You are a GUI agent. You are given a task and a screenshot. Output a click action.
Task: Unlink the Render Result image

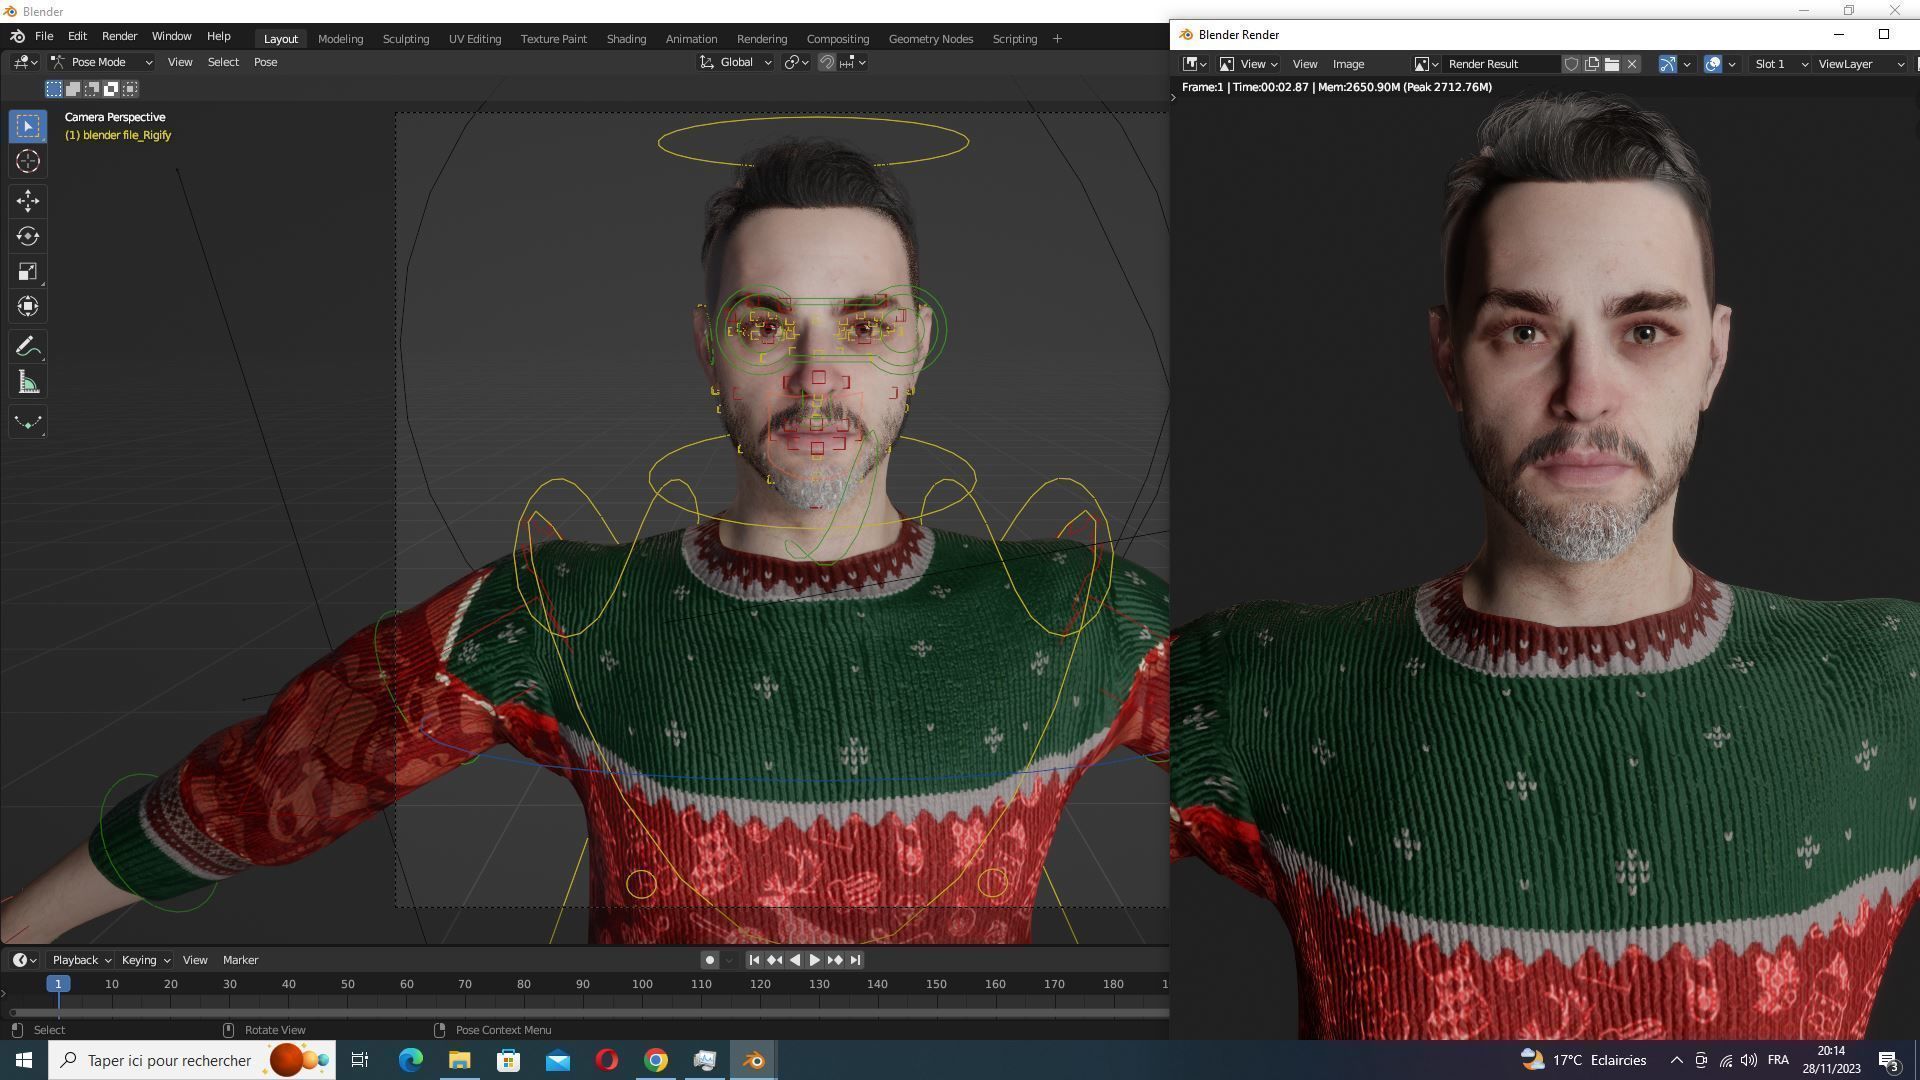pos(1632,64)
